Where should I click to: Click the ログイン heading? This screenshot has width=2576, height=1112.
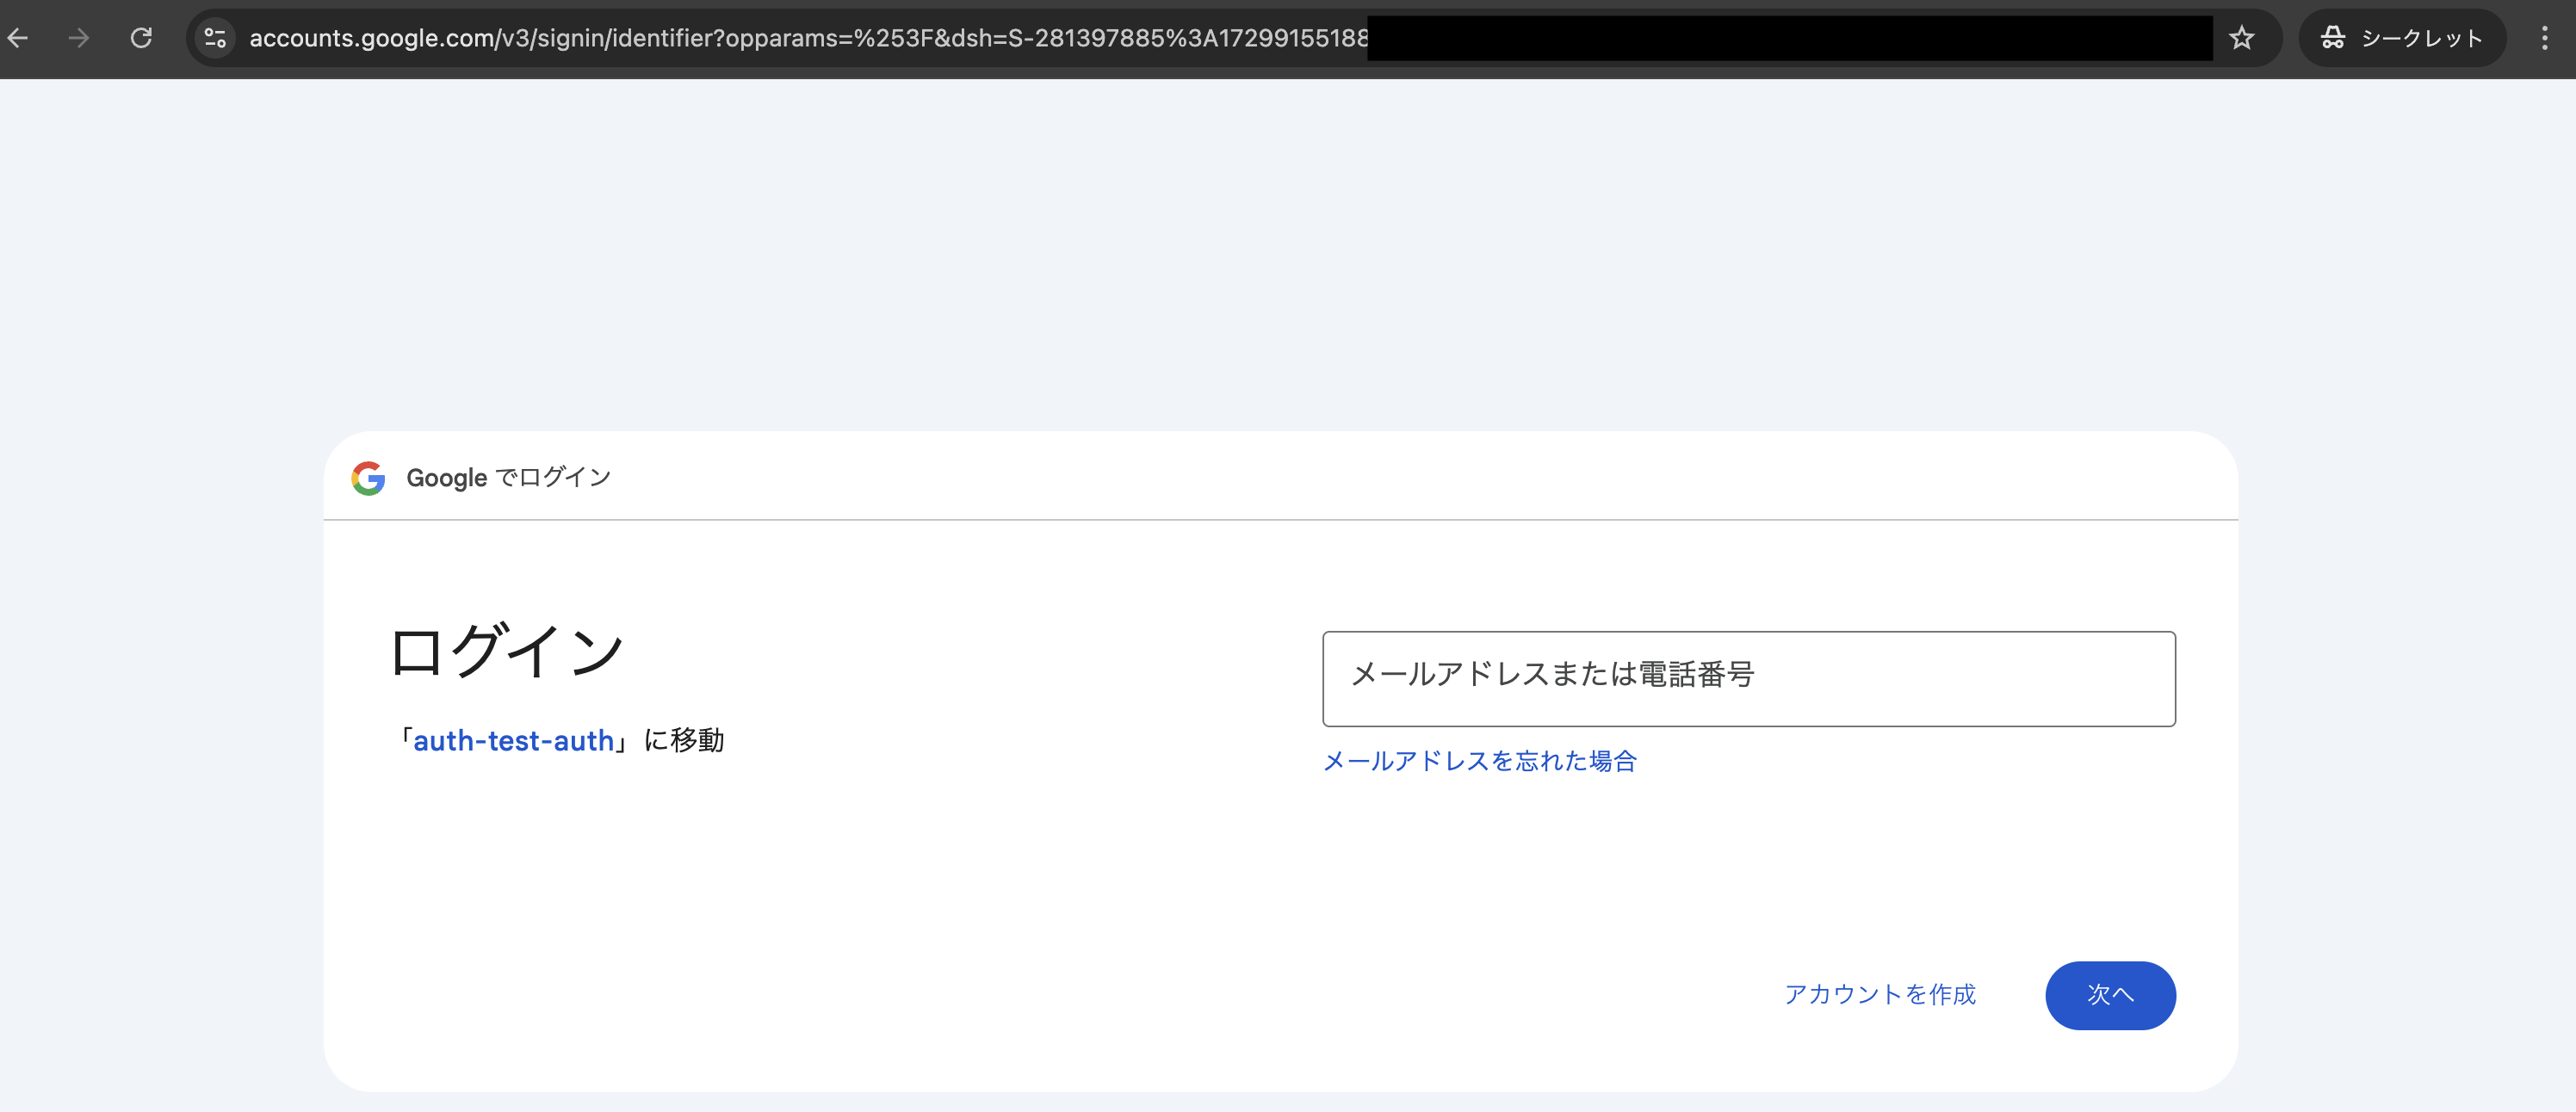[x=506, y=650]
